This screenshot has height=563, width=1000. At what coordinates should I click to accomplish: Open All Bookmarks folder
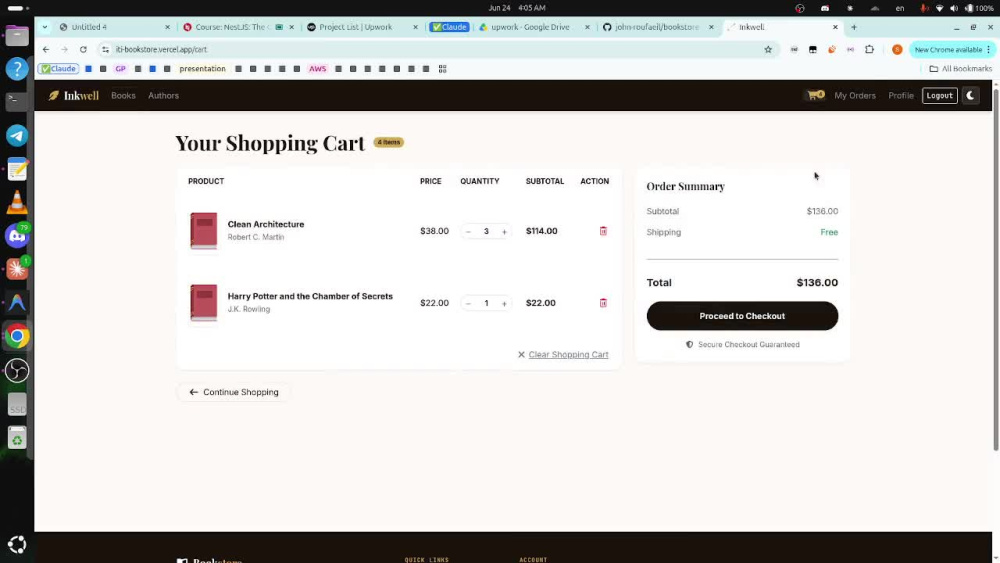pos(960,68)
